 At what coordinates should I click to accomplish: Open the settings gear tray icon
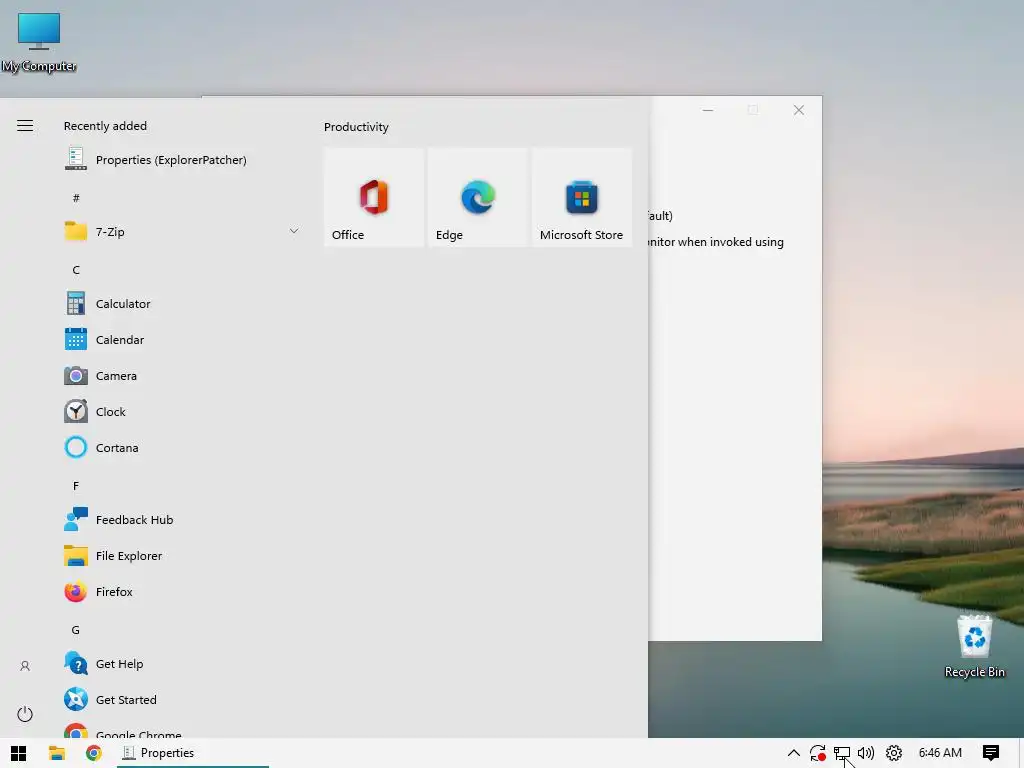click(893, 753)
